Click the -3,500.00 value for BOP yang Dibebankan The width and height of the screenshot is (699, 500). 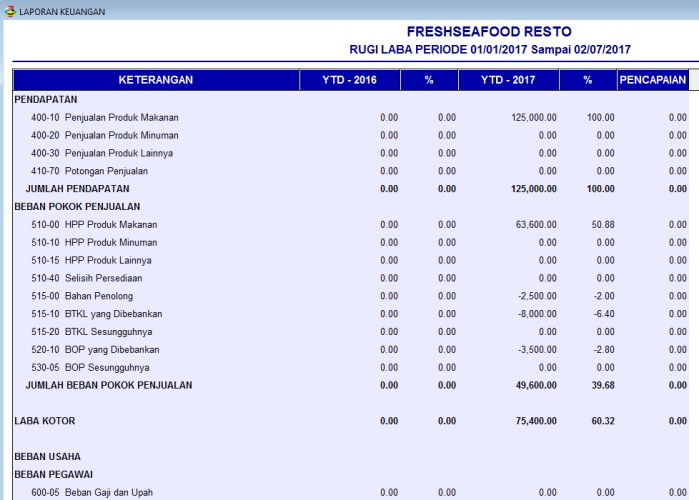click(x=537, y=349)
